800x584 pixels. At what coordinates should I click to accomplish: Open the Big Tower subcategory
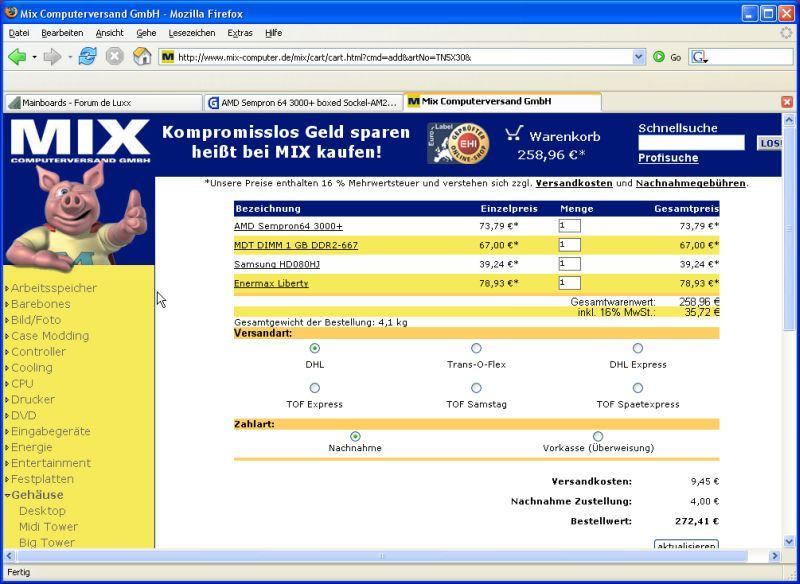[x=47, y=542]
